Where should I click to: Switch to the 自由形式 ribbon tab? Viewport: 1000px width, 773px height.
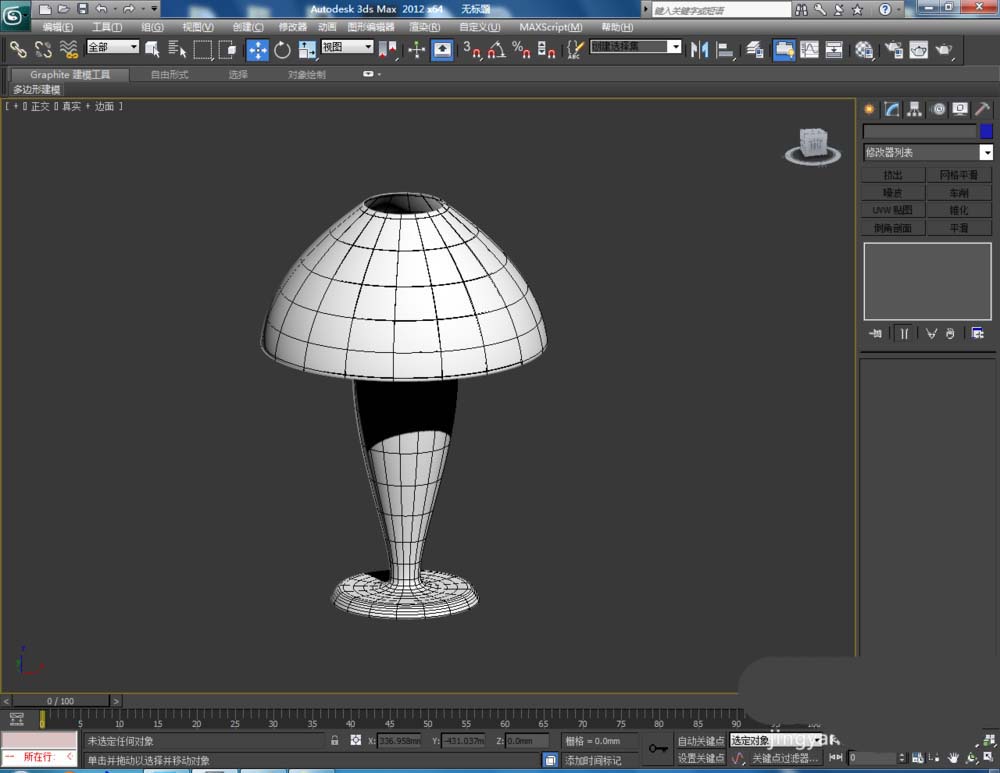[169, 75]
